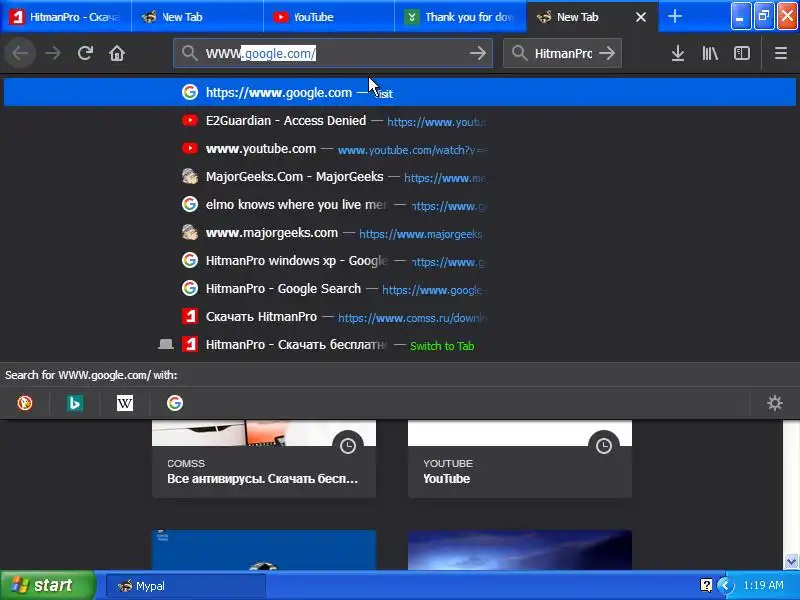Image resolution: width=800 pixels, height=600 pixels.
Task: Click the forward navigation arrow
Action: (x=53, y=53)
